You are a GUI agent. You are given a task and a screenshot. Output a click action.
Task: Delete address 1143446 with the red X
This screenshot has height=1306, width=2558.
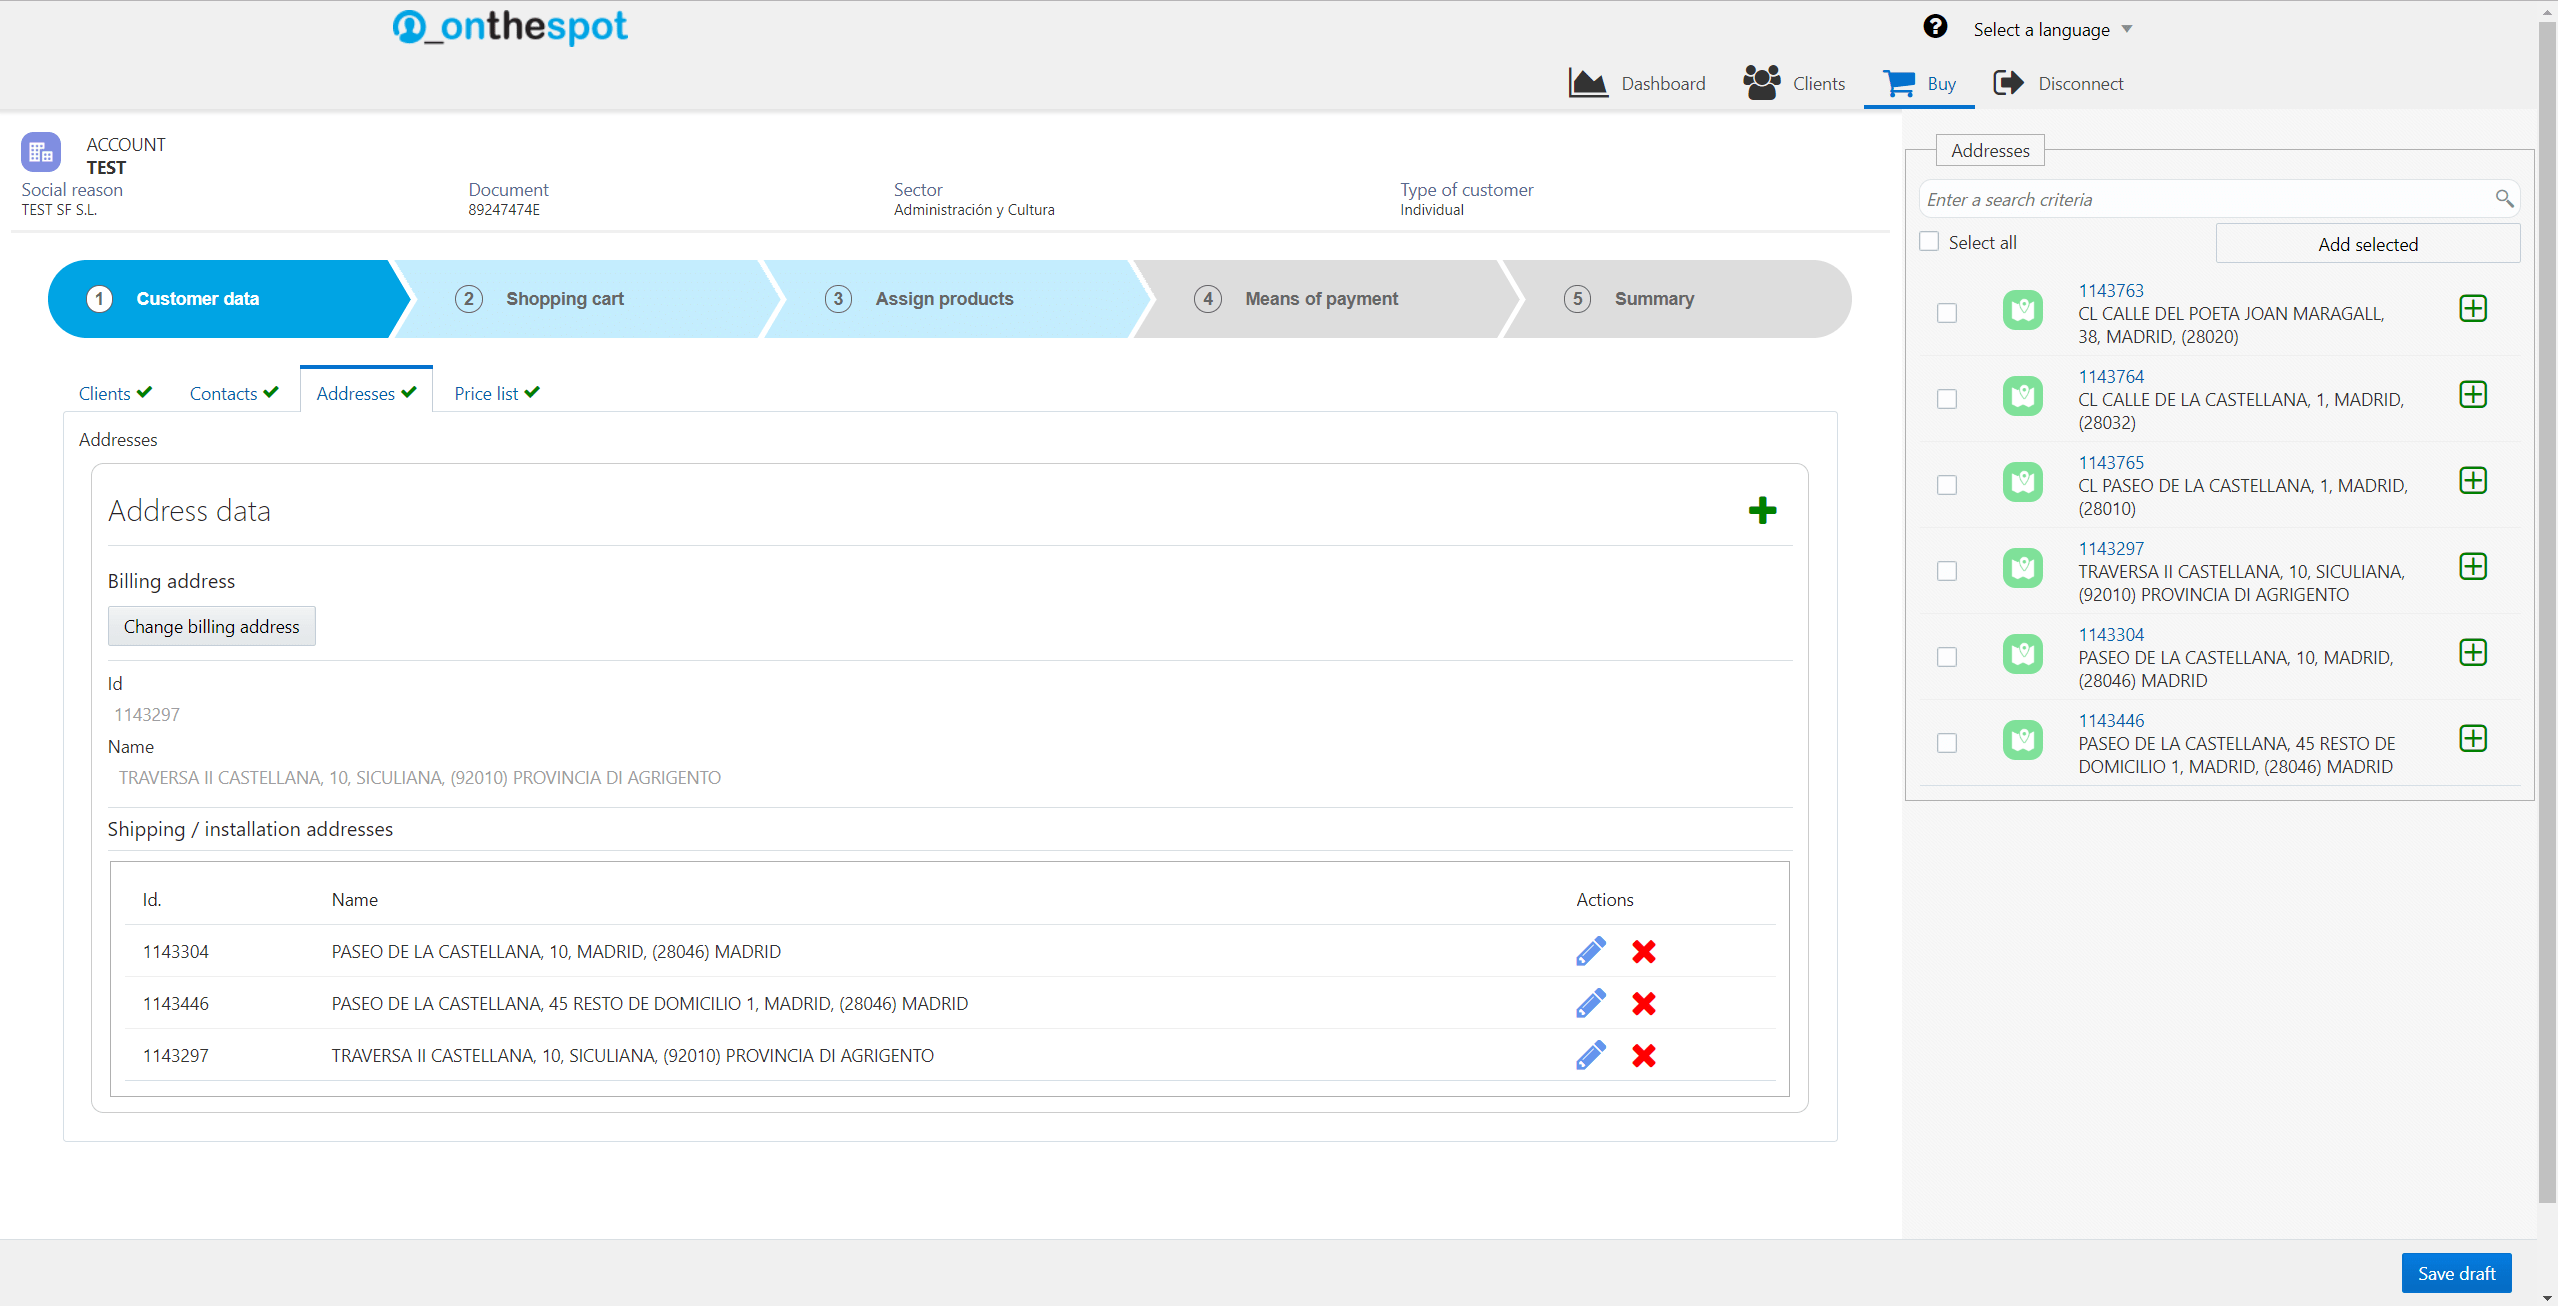pos(1643,1003)
